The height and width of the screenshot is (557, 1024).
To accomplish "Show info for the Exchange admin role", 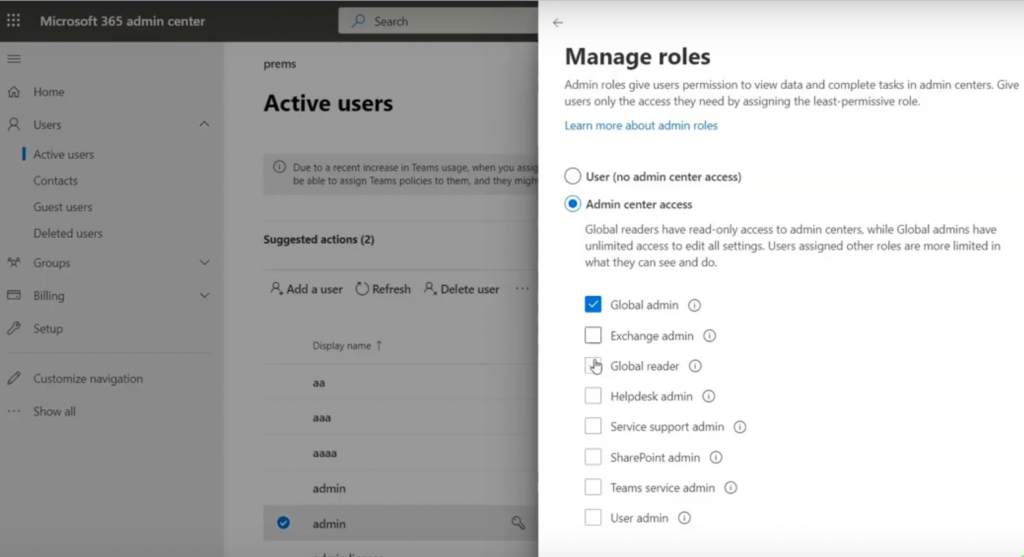I will tap(709, 336).
